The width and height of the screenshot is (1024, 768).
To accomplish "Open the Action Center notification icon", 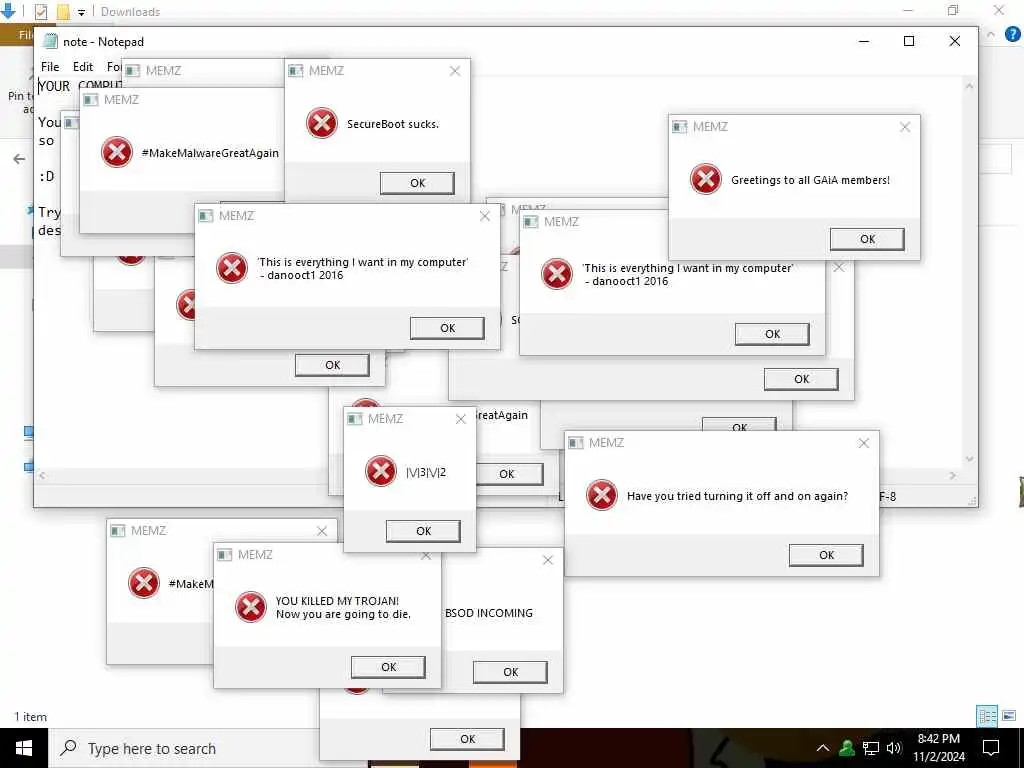I will point(991,748).
